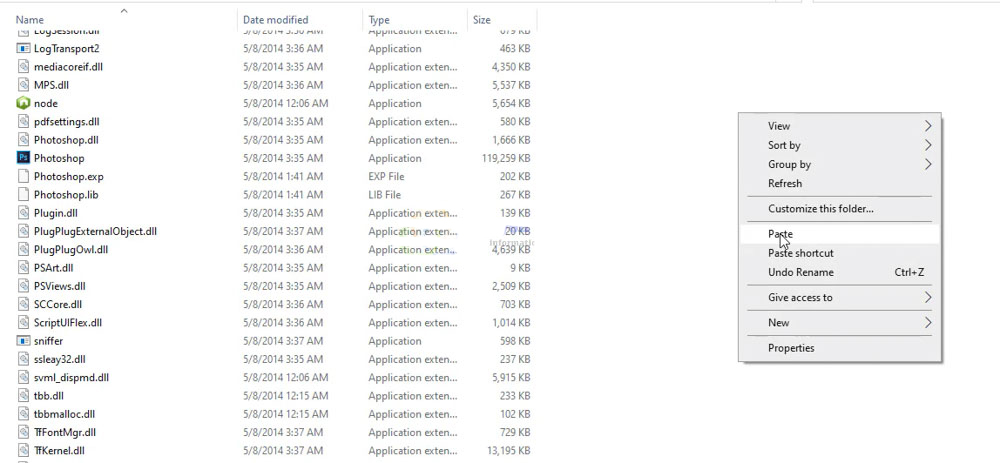
Task: Click the EXP File type cell
Action: (x=386, y=176)
